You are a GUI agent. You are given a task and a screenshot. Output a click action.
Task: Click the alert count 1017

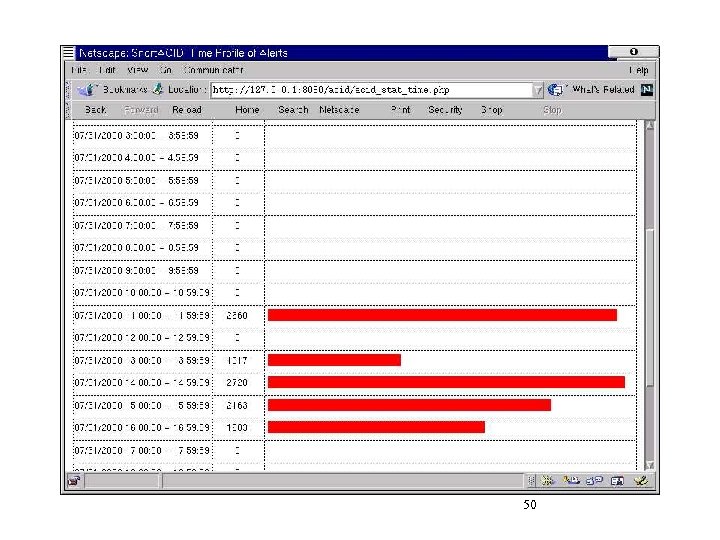tap(237, 360)
